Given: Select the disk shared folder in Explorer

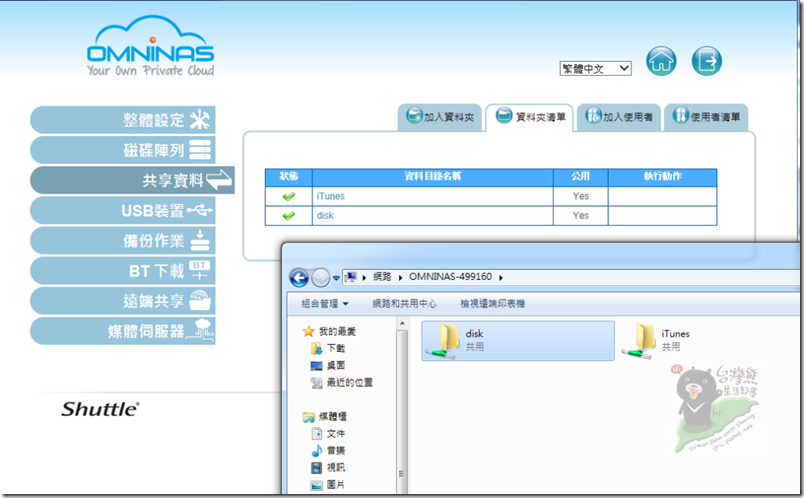Looking at the screenshot, I should point(518,341).
